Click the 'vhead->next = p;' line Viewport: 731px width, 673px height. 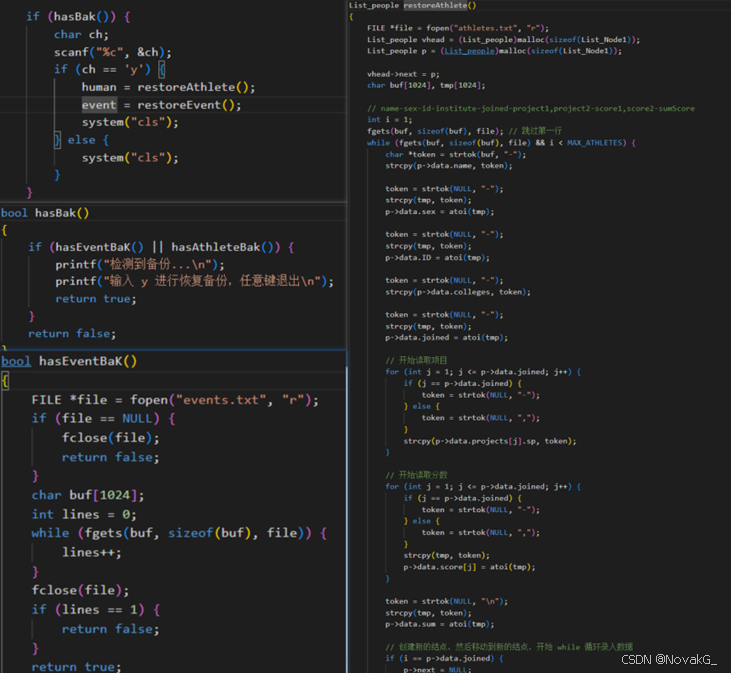tap(403, 74)
